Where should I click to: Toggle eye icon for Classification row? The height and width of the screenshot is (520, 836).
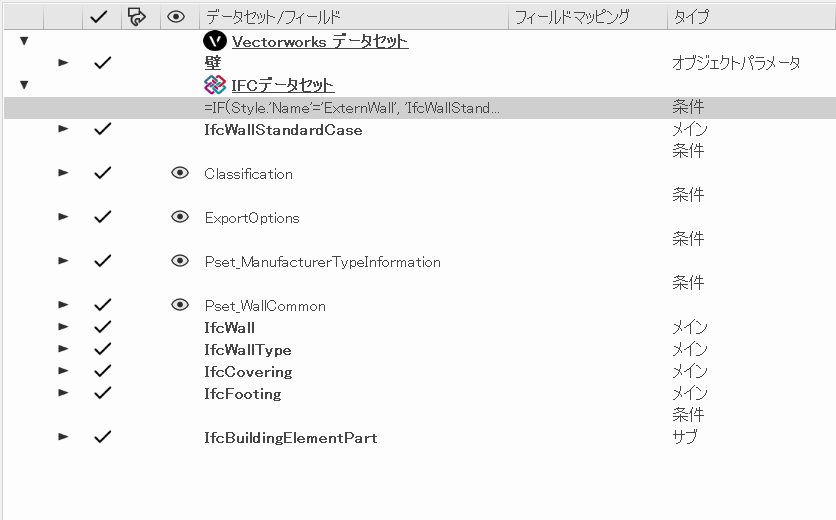coord(180,173)
